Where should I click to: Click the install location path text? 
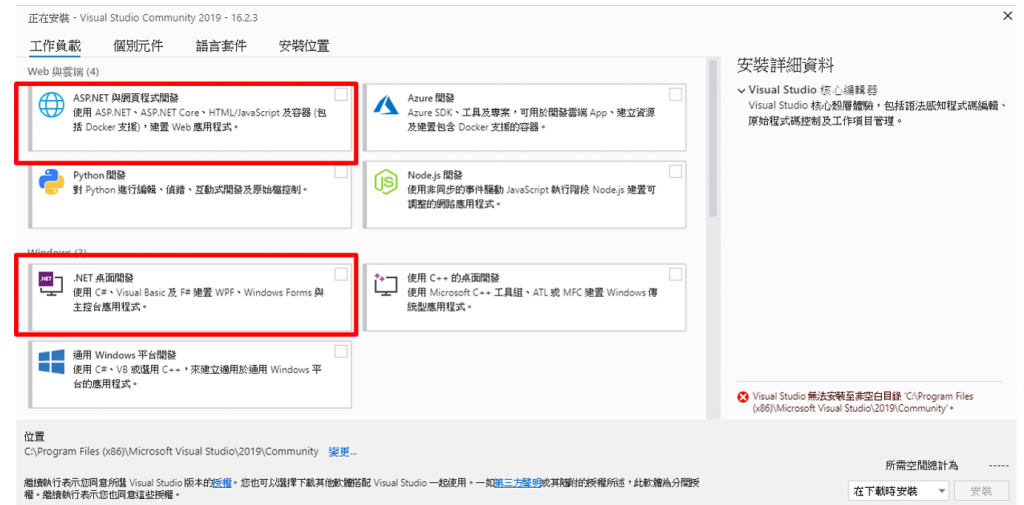click(172, 451)
